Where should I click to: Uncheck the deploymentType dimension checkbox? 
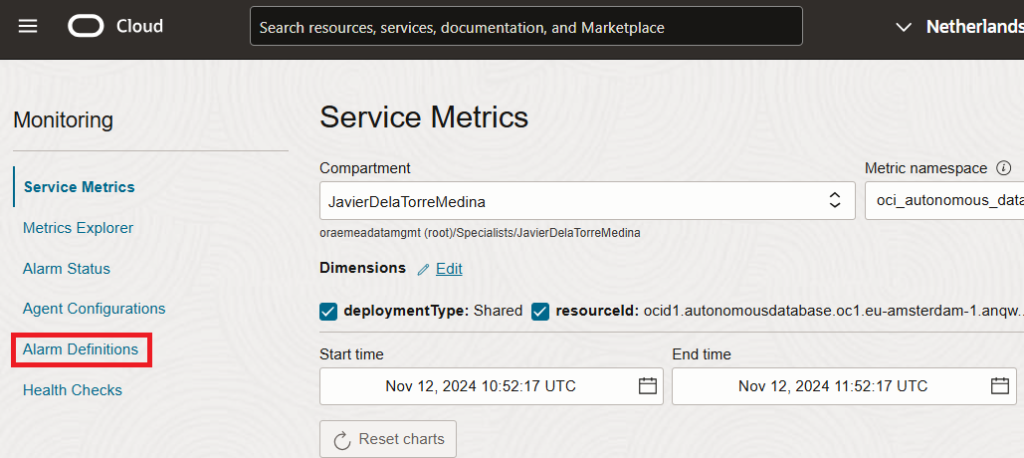pyautogui.click(x=328, y=311)
